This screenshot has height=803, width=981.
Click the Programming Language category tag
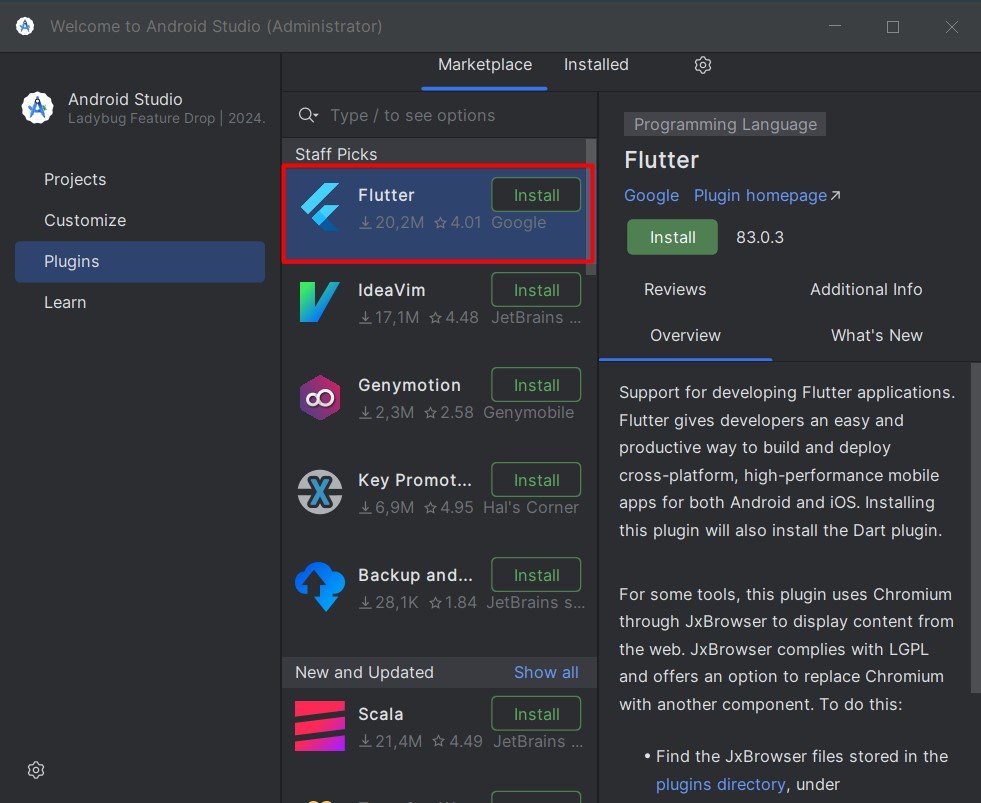[724, 124]
